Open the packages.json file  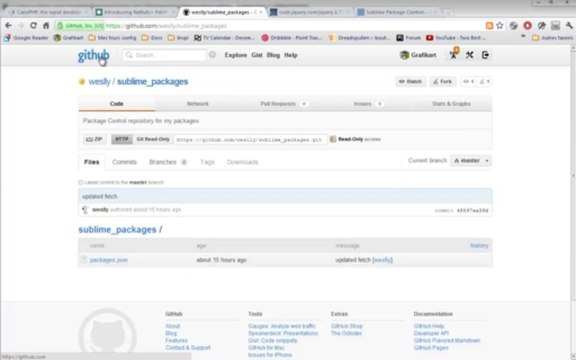point(109,260)
